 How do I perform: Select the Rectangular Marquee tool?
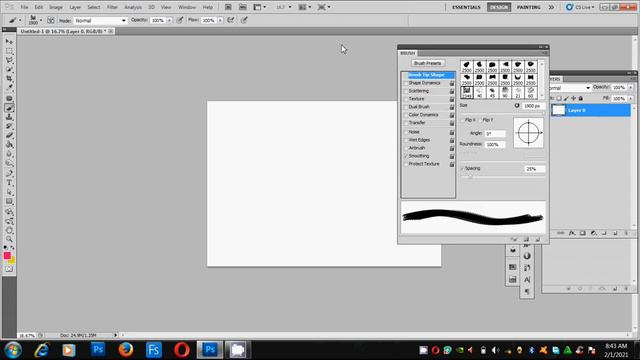tap(9, 51)
